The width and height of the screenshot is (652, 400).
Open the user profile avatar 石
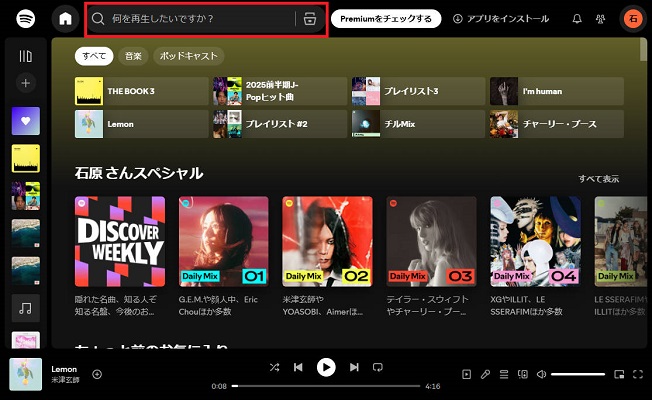[x=633, y=19]
